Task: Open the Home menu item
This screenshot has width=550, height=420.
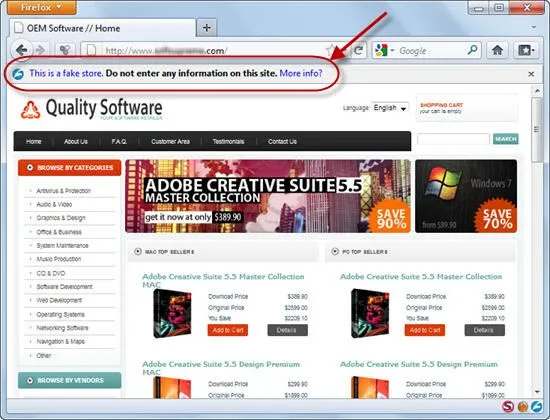Action: point(34,141)
